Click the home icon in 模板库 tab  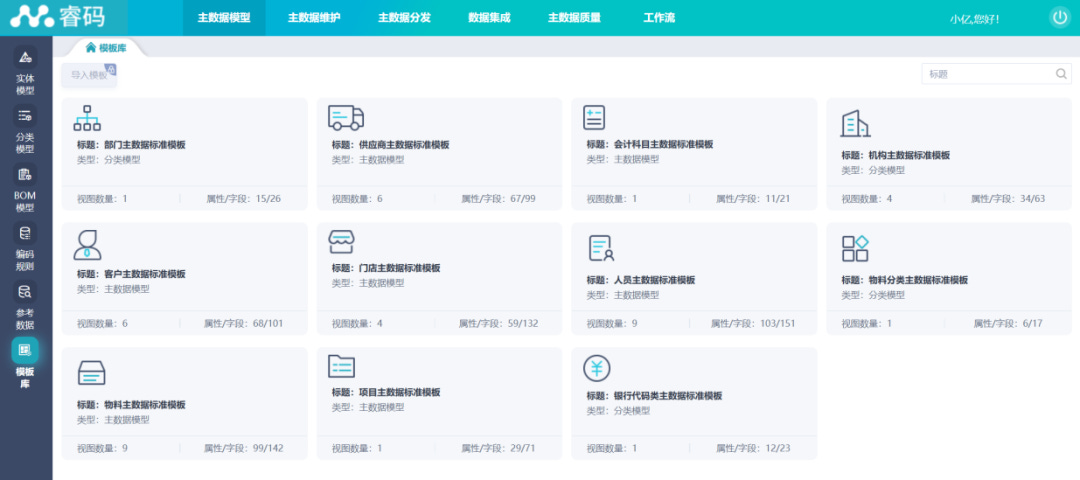click(90, 48)
